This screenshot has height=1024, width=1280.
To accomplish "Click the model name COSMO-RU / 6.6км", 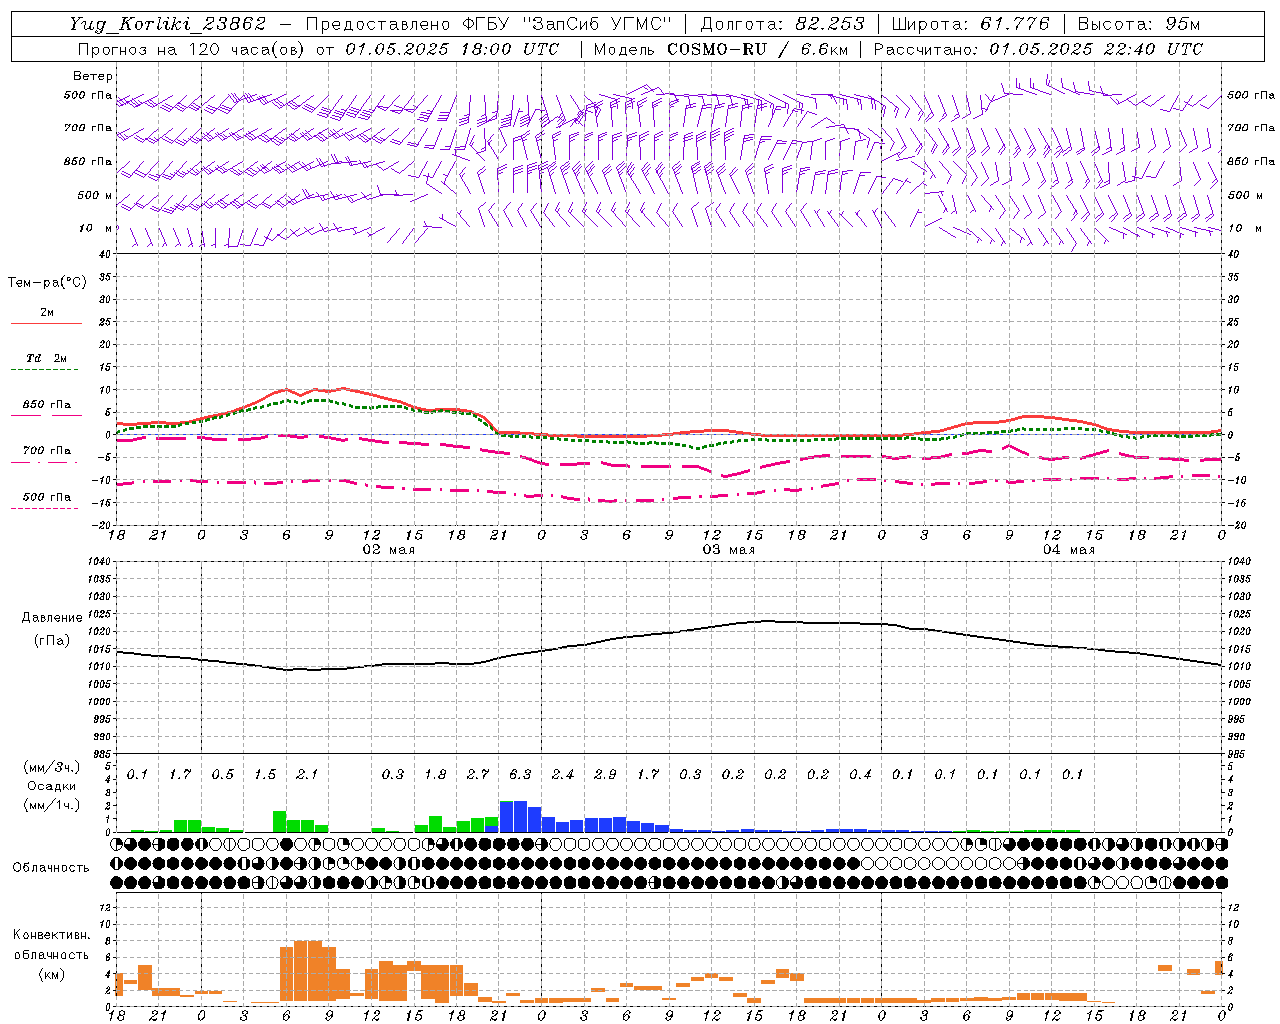I will click(758, 49).
